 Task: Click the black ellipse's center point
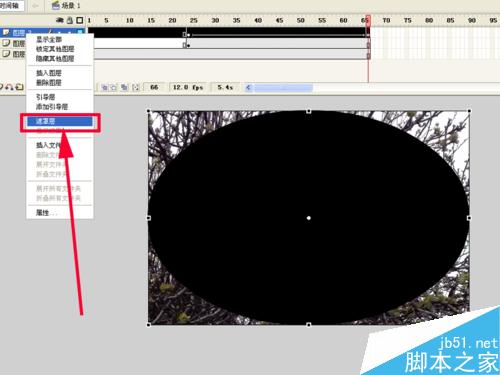309,218
